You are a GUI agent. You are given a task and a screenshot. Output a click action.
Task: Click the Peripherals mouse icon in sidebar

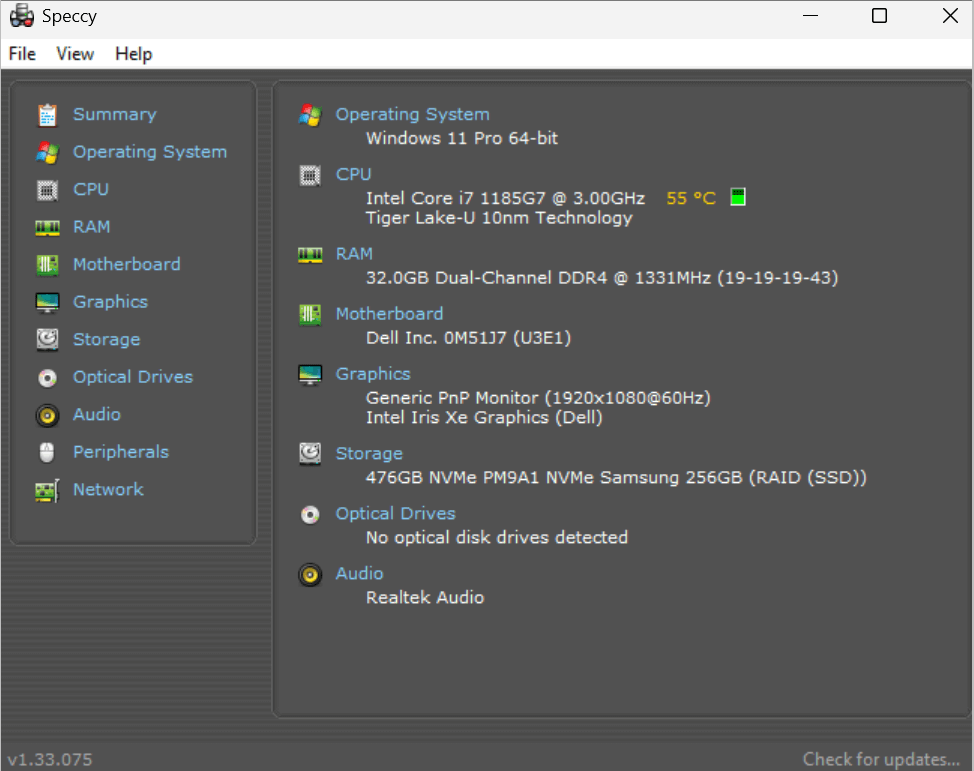(47, 453)
